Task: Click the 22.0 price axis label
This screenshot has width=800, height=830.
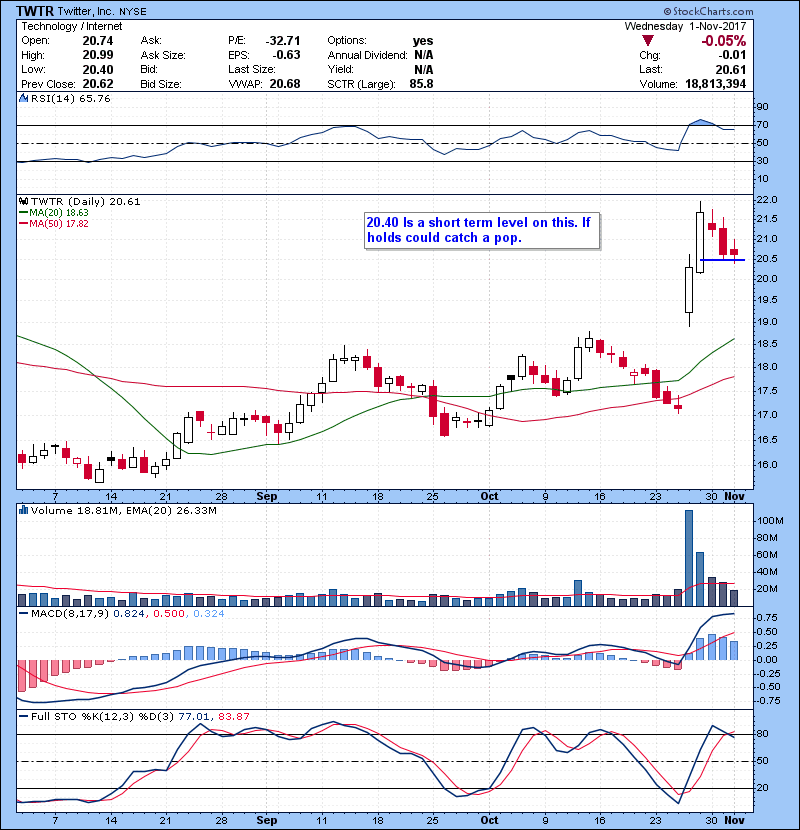Action: [768, 200]
